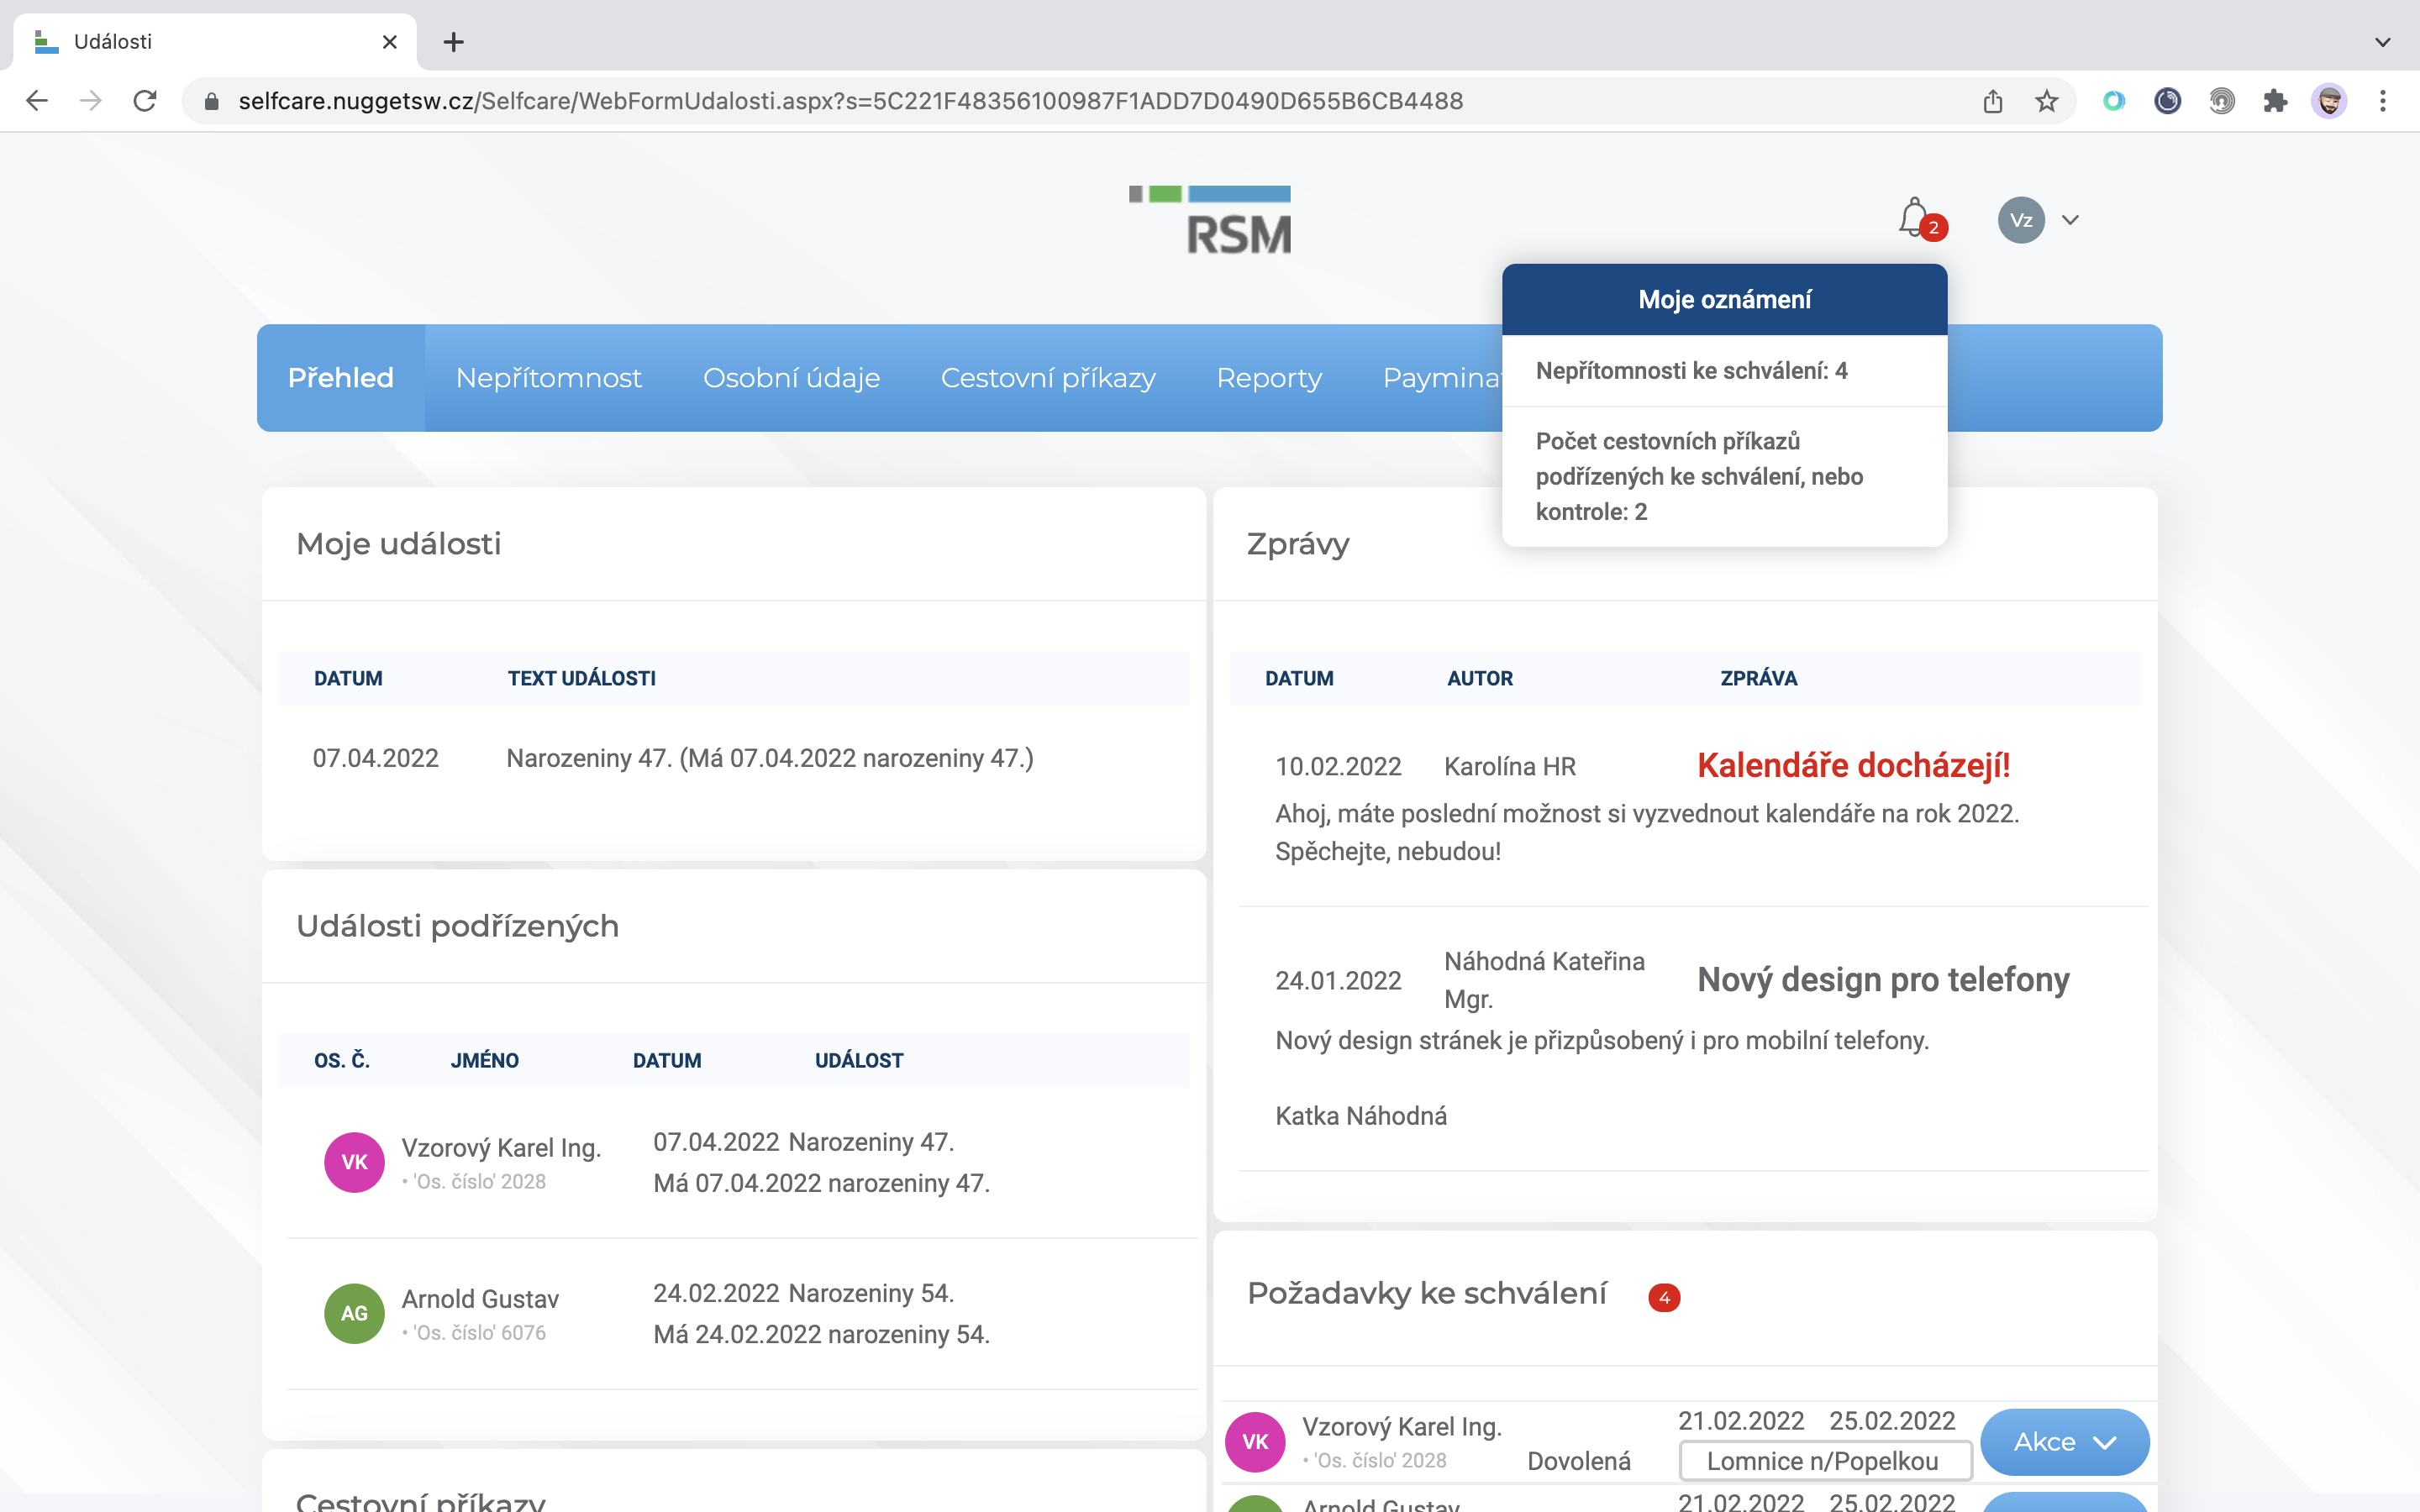Screen dimensions: 2420x1512
Task: Click the Moje oznámení header
Action: [x=1725, y=299]
